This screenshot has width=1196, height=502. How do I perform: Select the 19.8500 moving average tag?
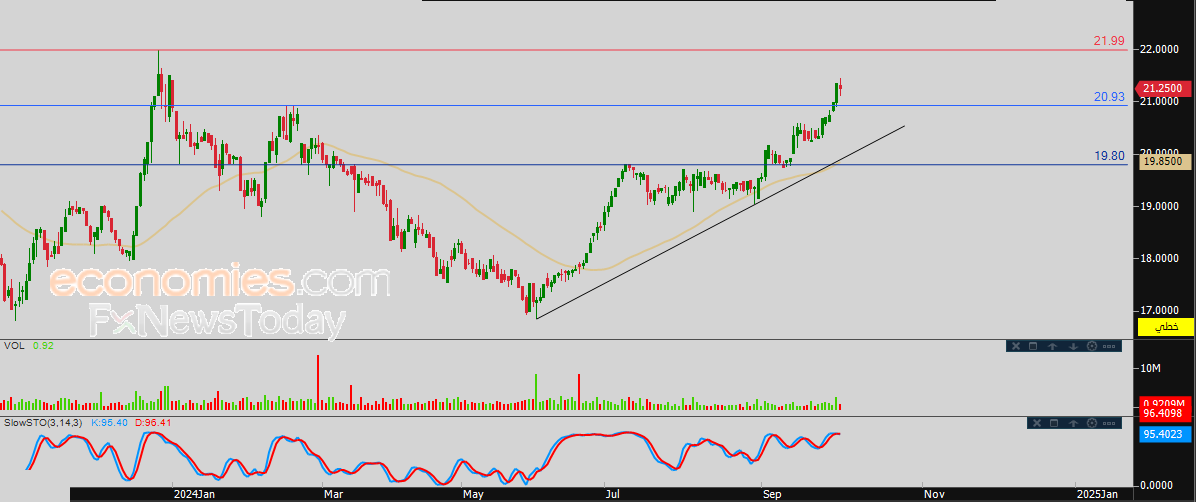click(x=1165, y=161)
